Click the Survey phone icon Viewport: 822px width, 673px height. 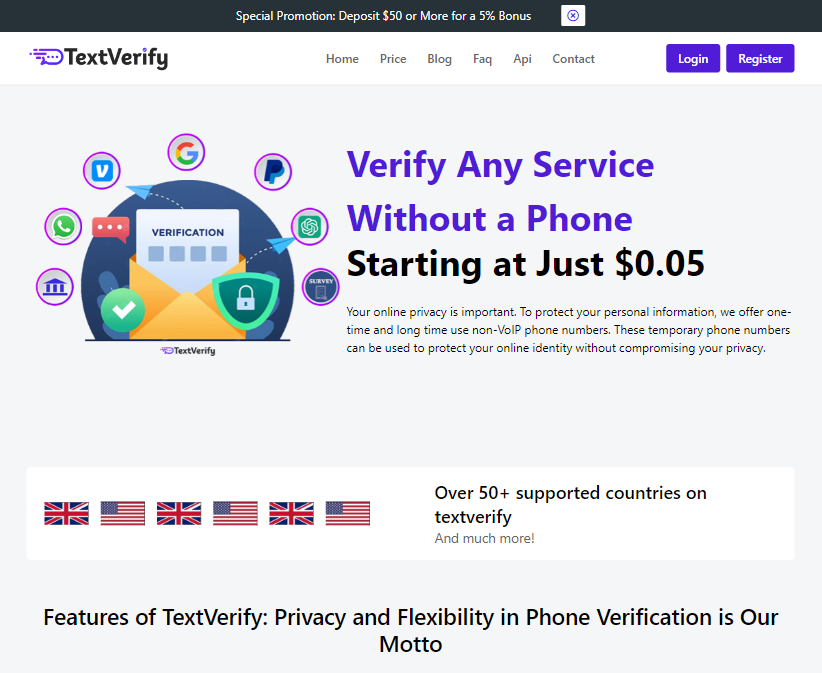[320, 287]
